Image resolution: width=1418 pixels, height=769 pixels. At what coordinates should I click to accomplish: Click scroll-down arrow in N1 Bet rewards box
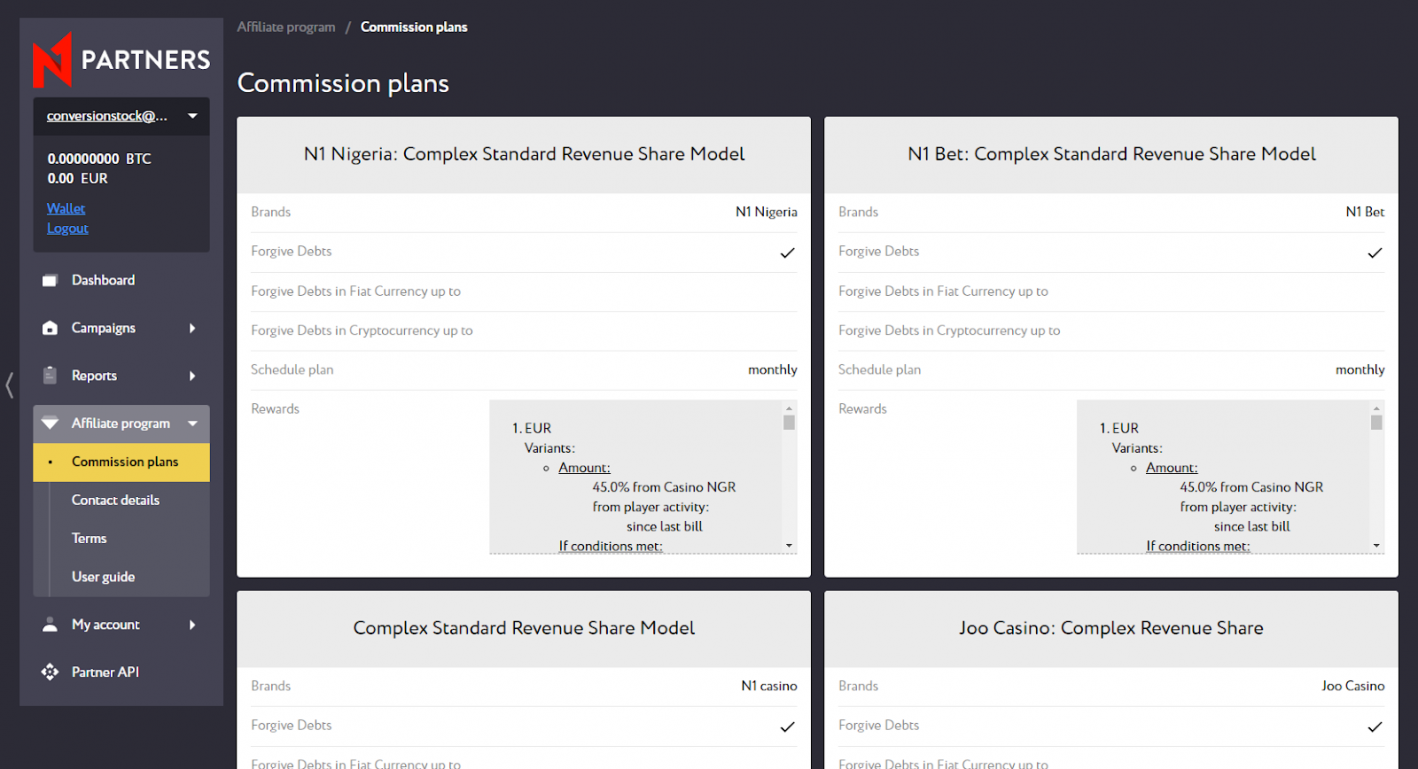[1377, 546]
